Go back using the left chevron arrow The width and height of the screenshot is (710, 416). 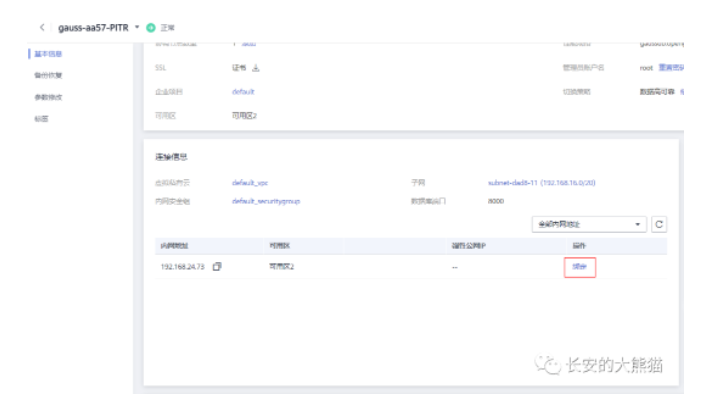pyautogui.click(x=42, y=28)
